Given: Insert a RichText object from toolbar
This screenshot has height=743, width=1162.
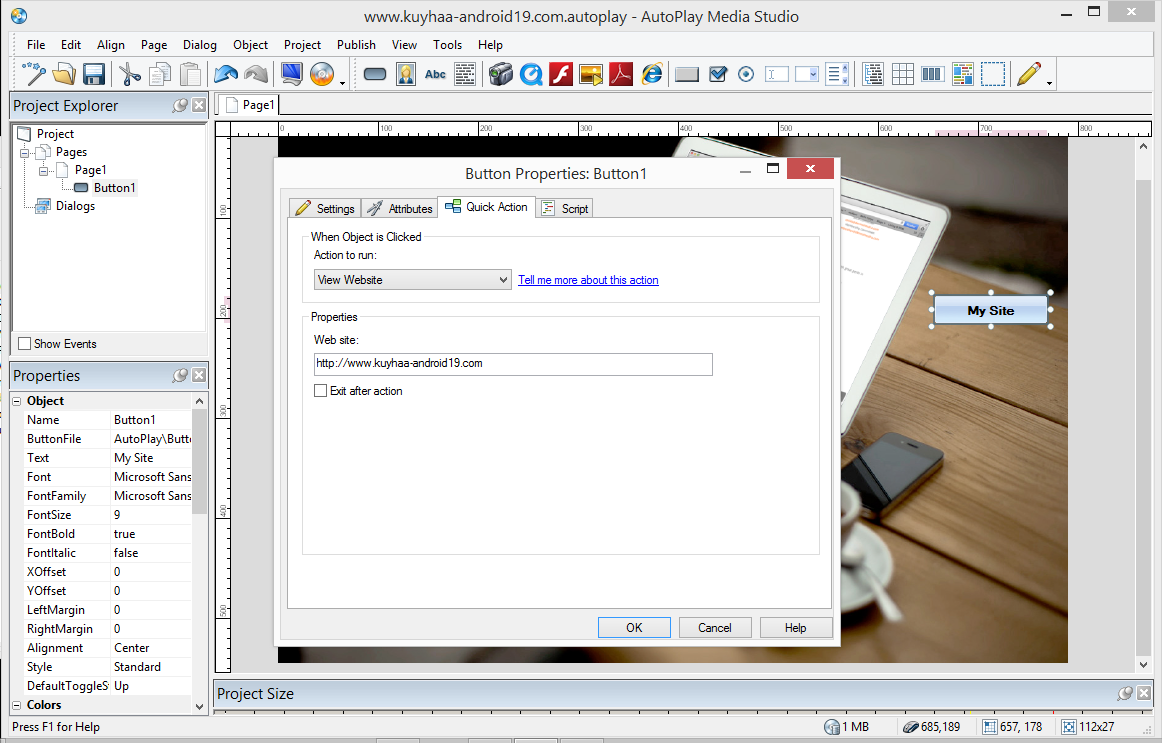Looking at the screenshot, I should click(x=963, y=74).
